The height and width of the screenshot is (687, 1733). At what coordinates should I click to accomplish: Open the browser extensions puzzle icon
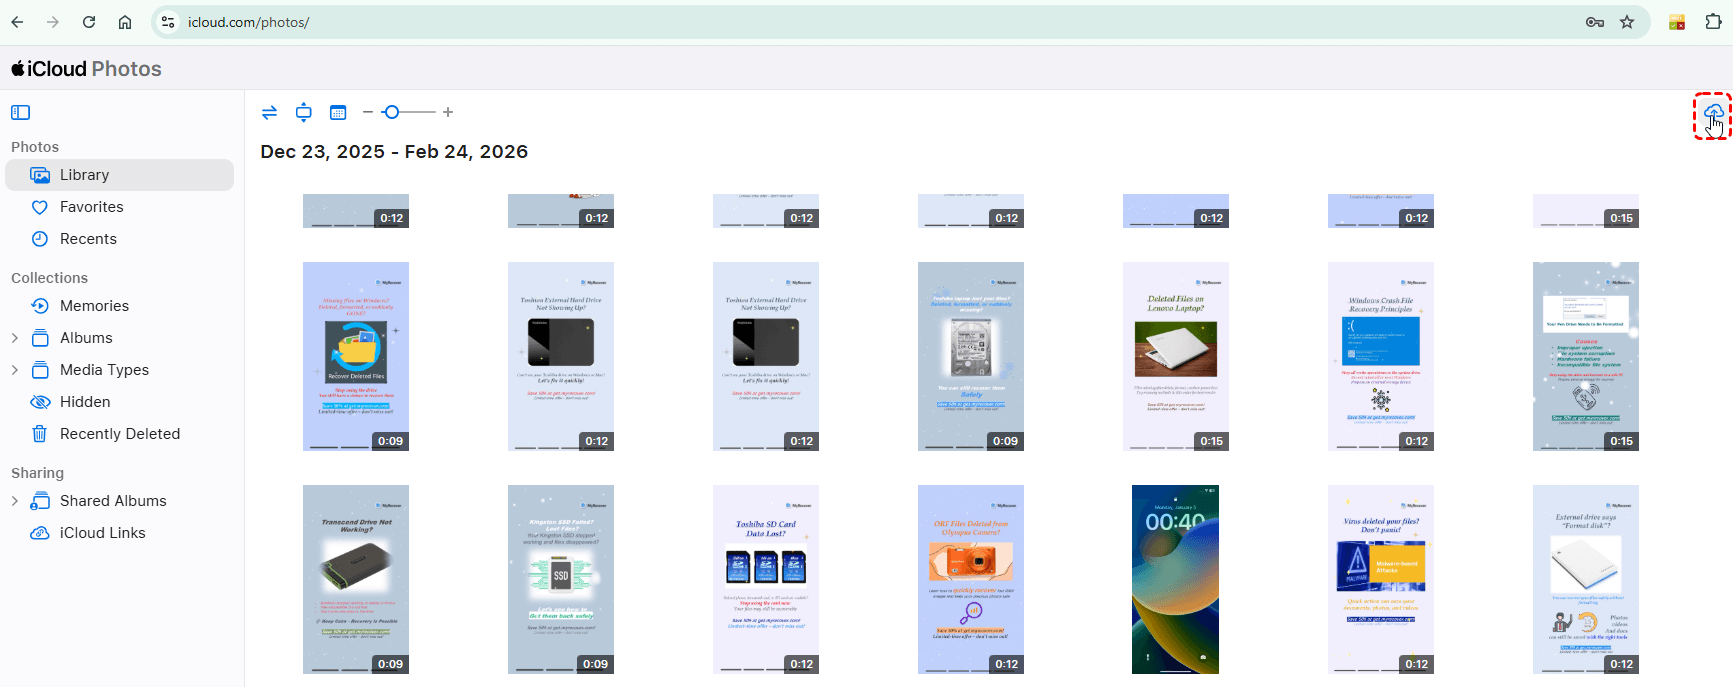click(1713, 22)
